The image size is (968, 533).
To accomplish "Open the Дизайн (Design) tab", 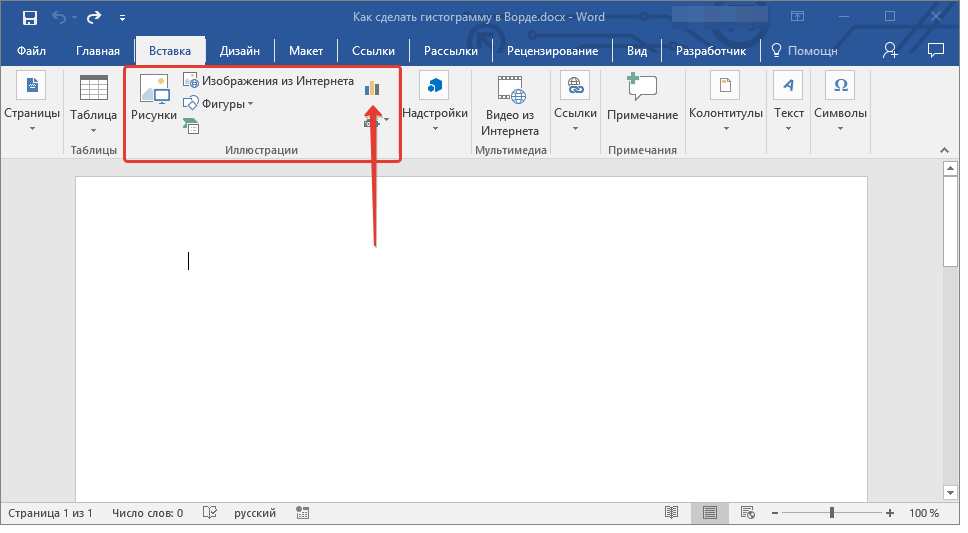I will click(240, 51).
